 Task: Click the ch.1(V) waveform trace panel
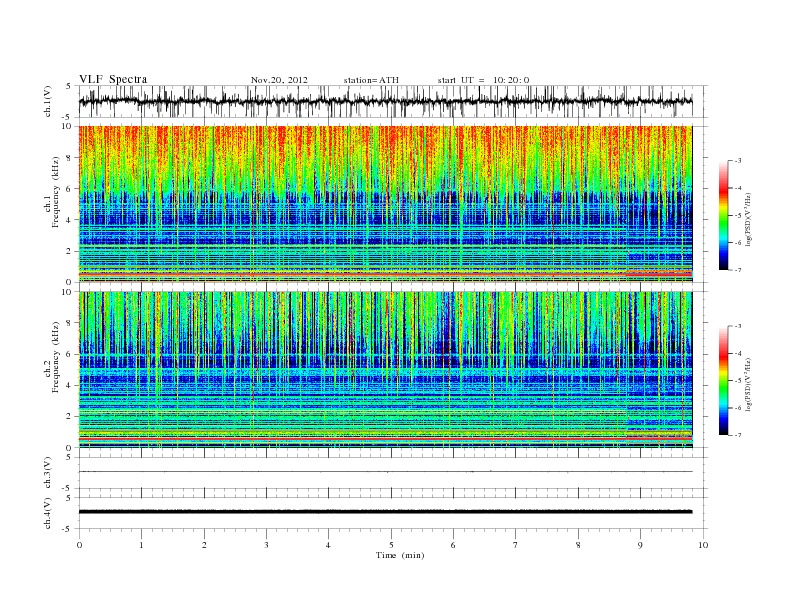(x=393, y=101)
